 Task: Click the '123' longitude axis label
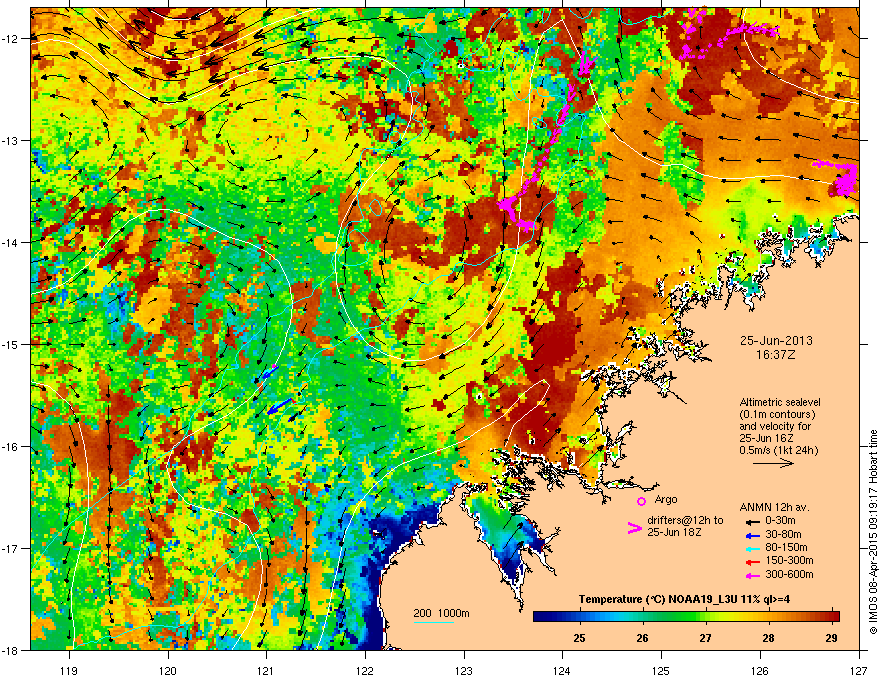[464, 670]
